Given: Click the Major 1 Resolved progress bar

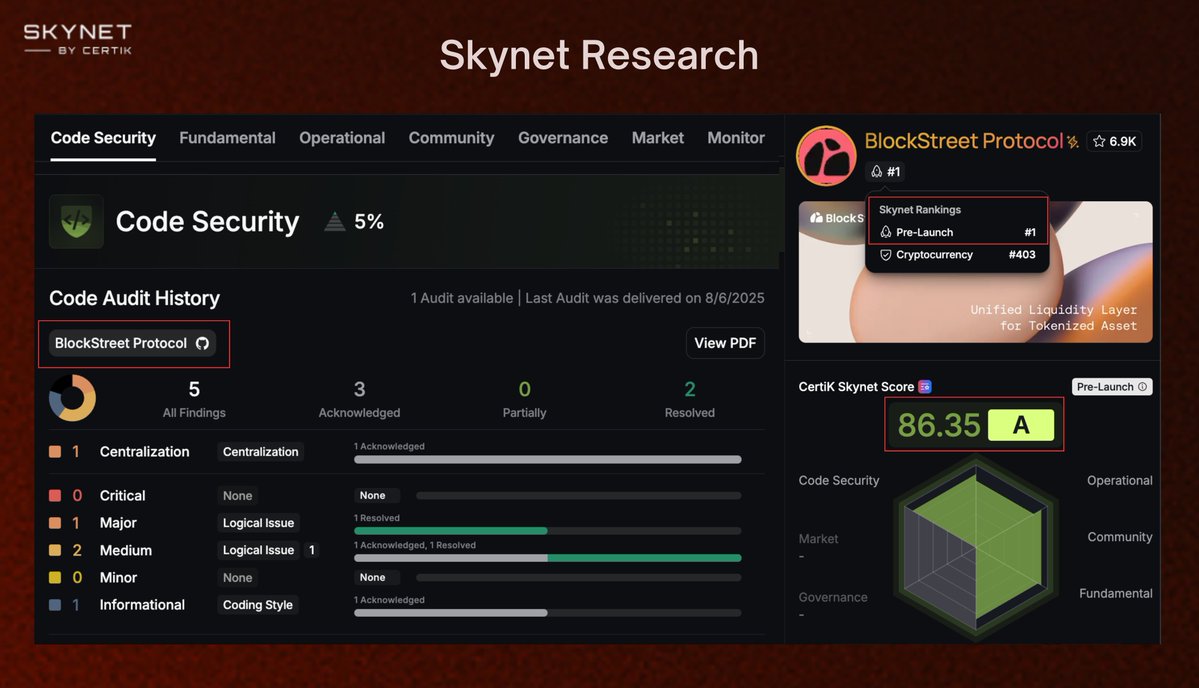Looking at the screenshot, I should tap(548, 531).
